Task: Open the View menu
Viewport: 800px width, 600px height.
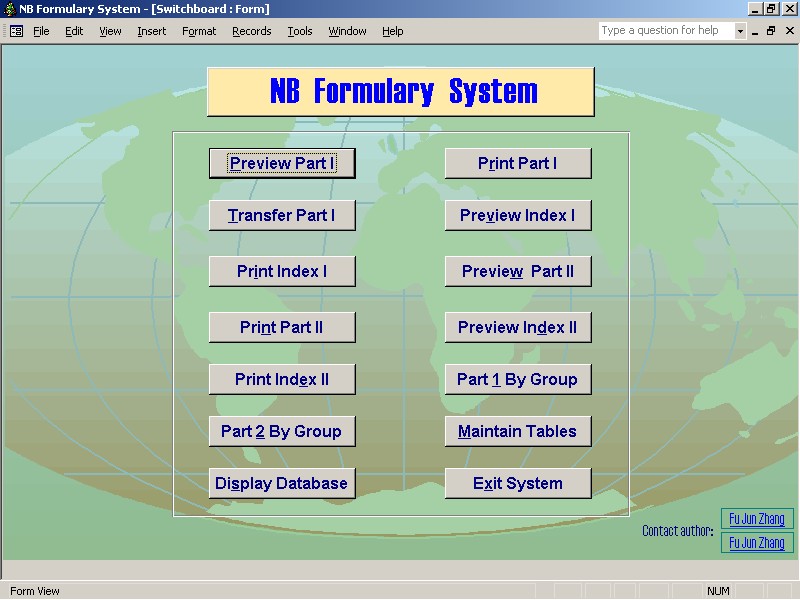Action: point(110,31)
